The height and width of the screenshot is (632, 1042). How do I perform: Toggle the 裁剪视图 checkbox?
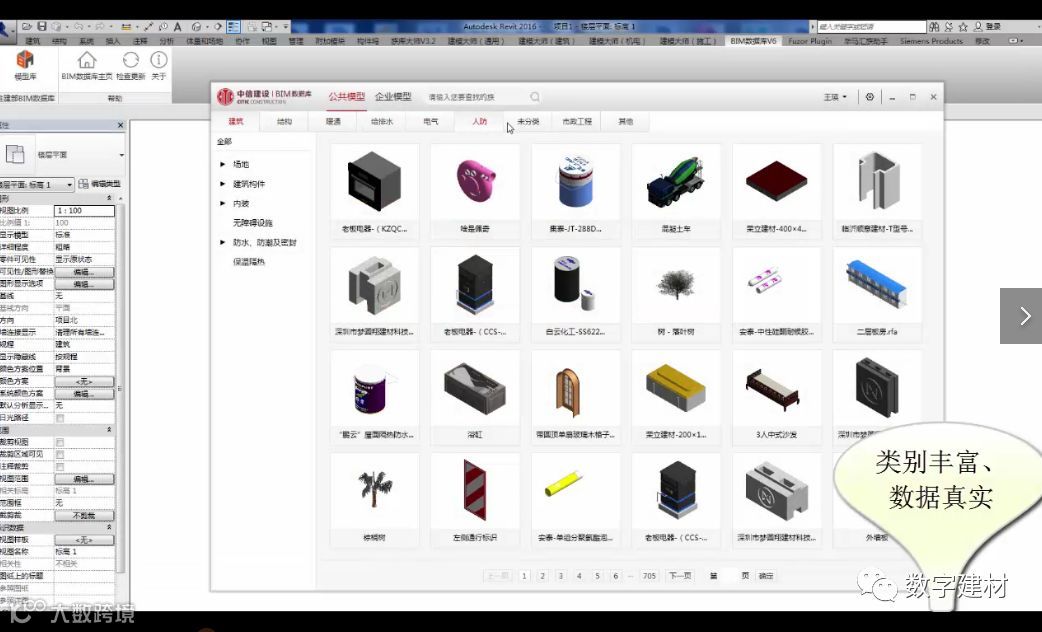pyautogui.click(x=60, y=443)
